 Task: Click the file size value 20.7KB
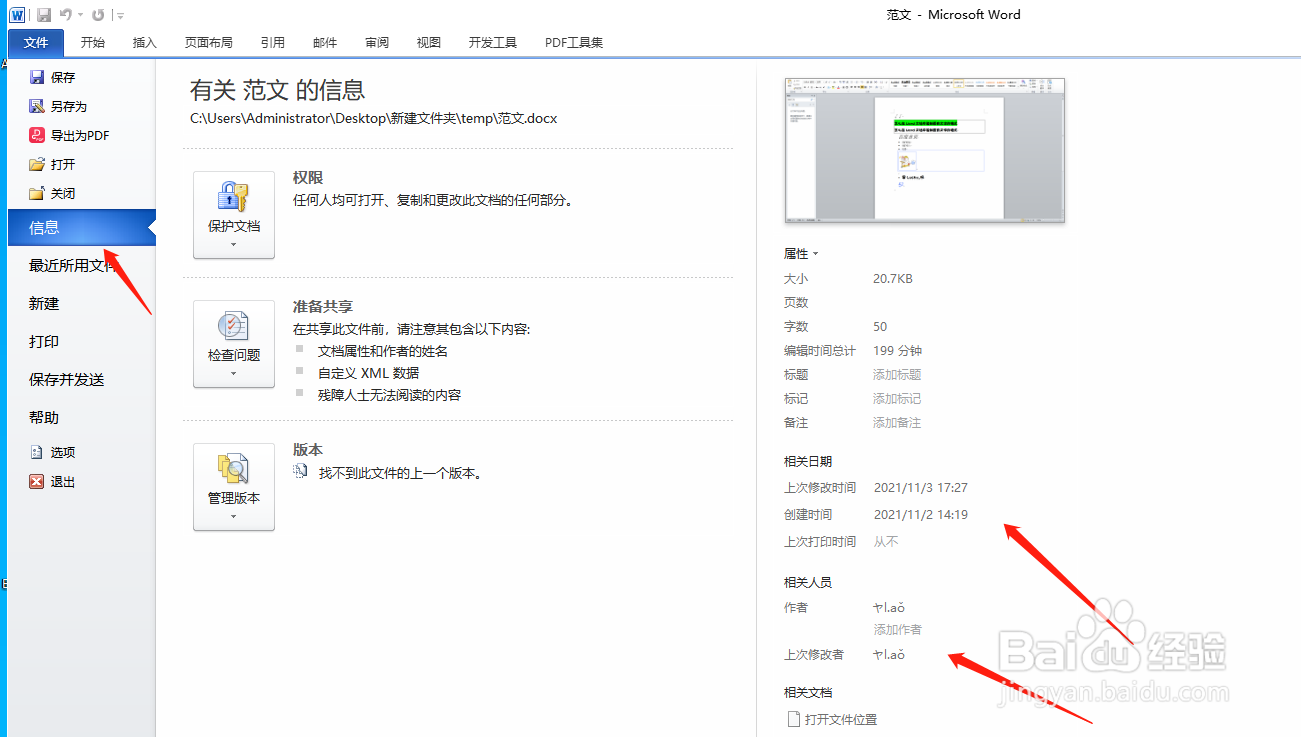893,279
